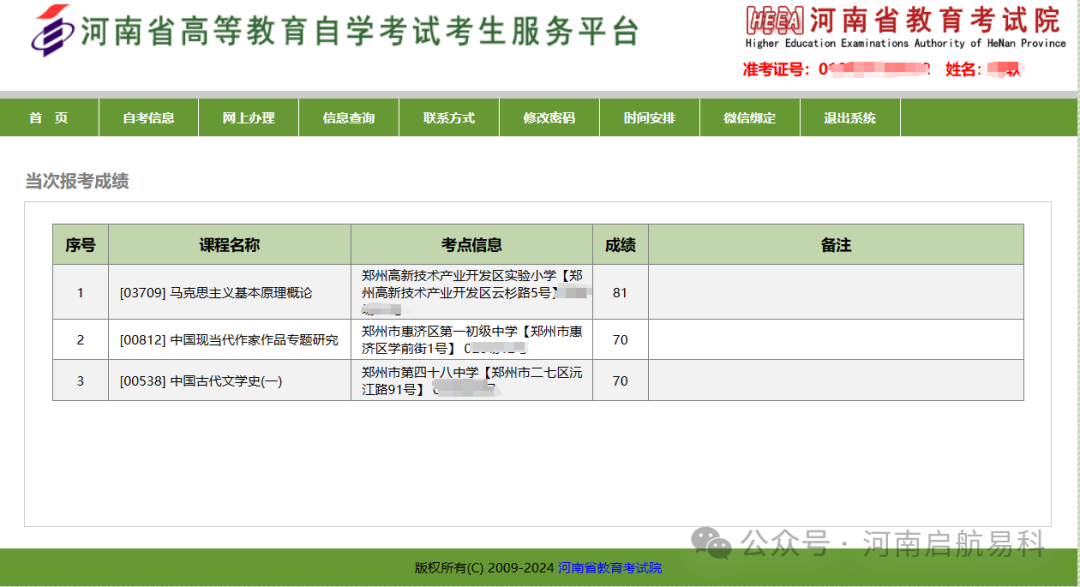Open the 修改密码 menu item
1080x587 pixels.
coord(549,118)
